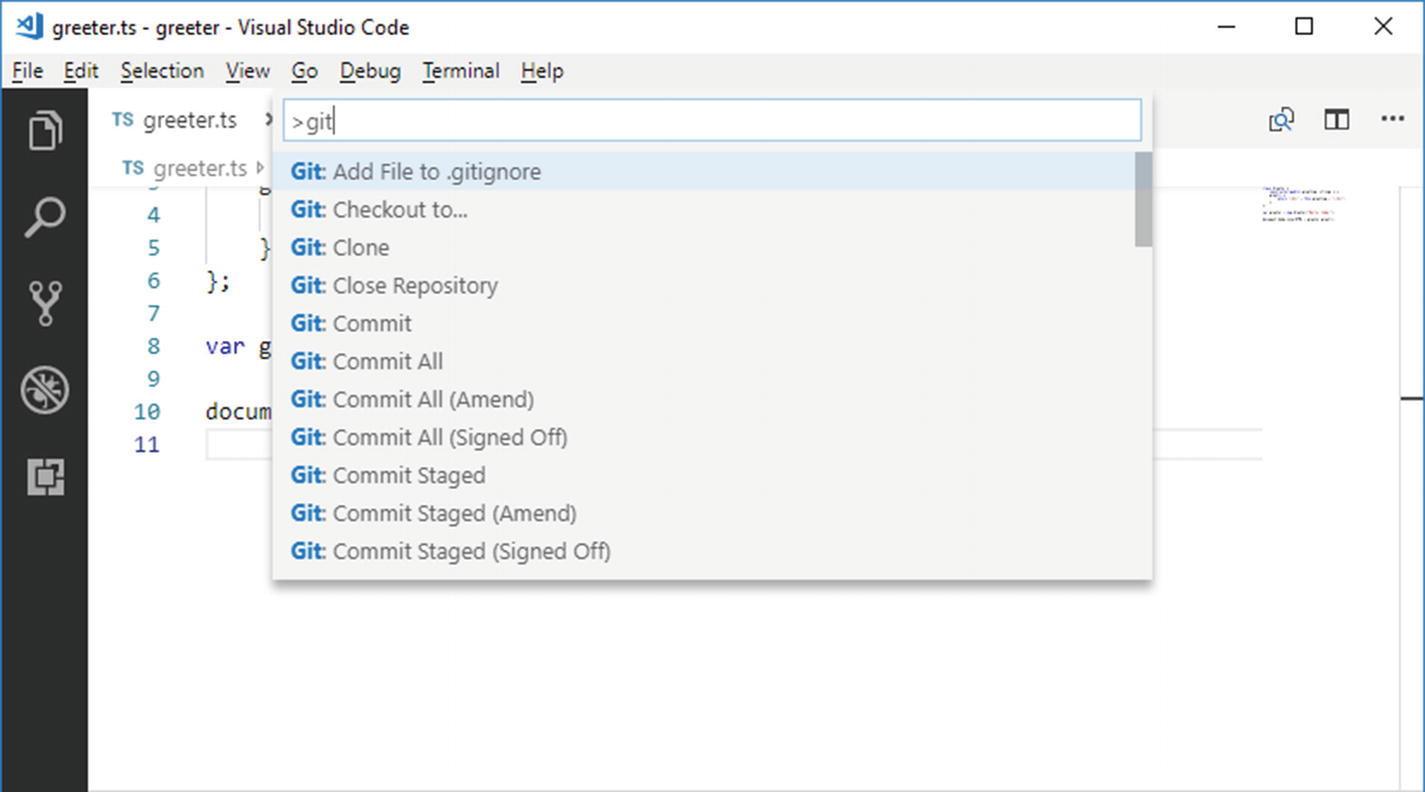Viewport: 1425px width, 792px height.
Task: Open the Terminal menu
Action: tap(460, 71)
